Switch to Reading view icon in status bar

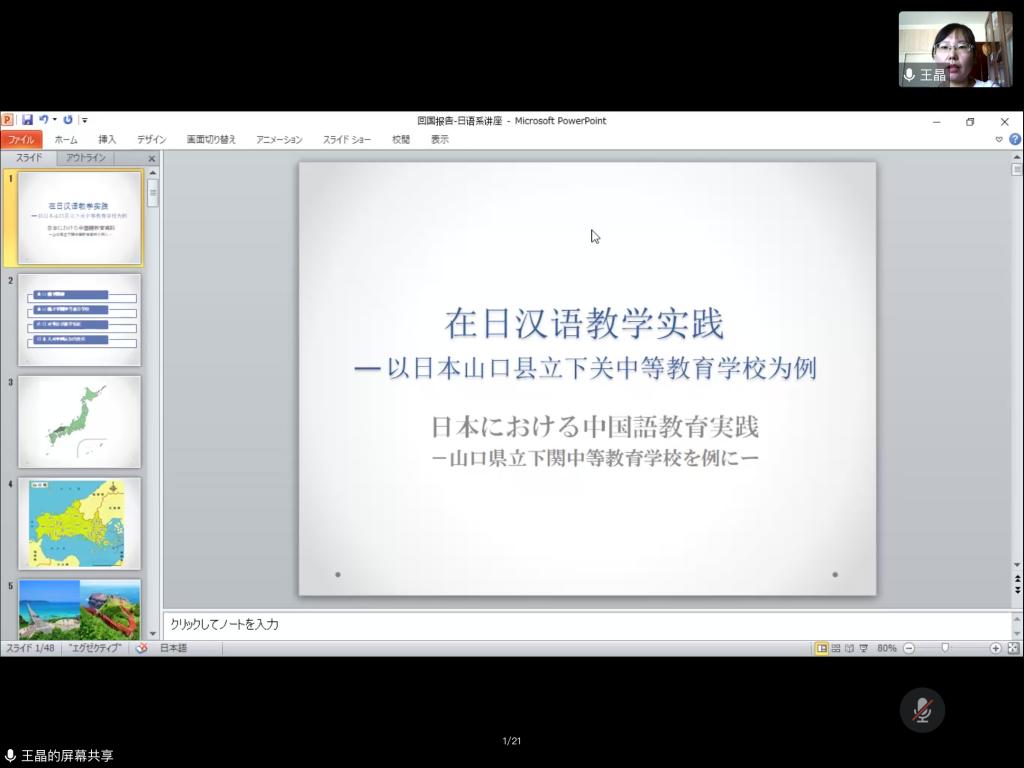point(849,649)
